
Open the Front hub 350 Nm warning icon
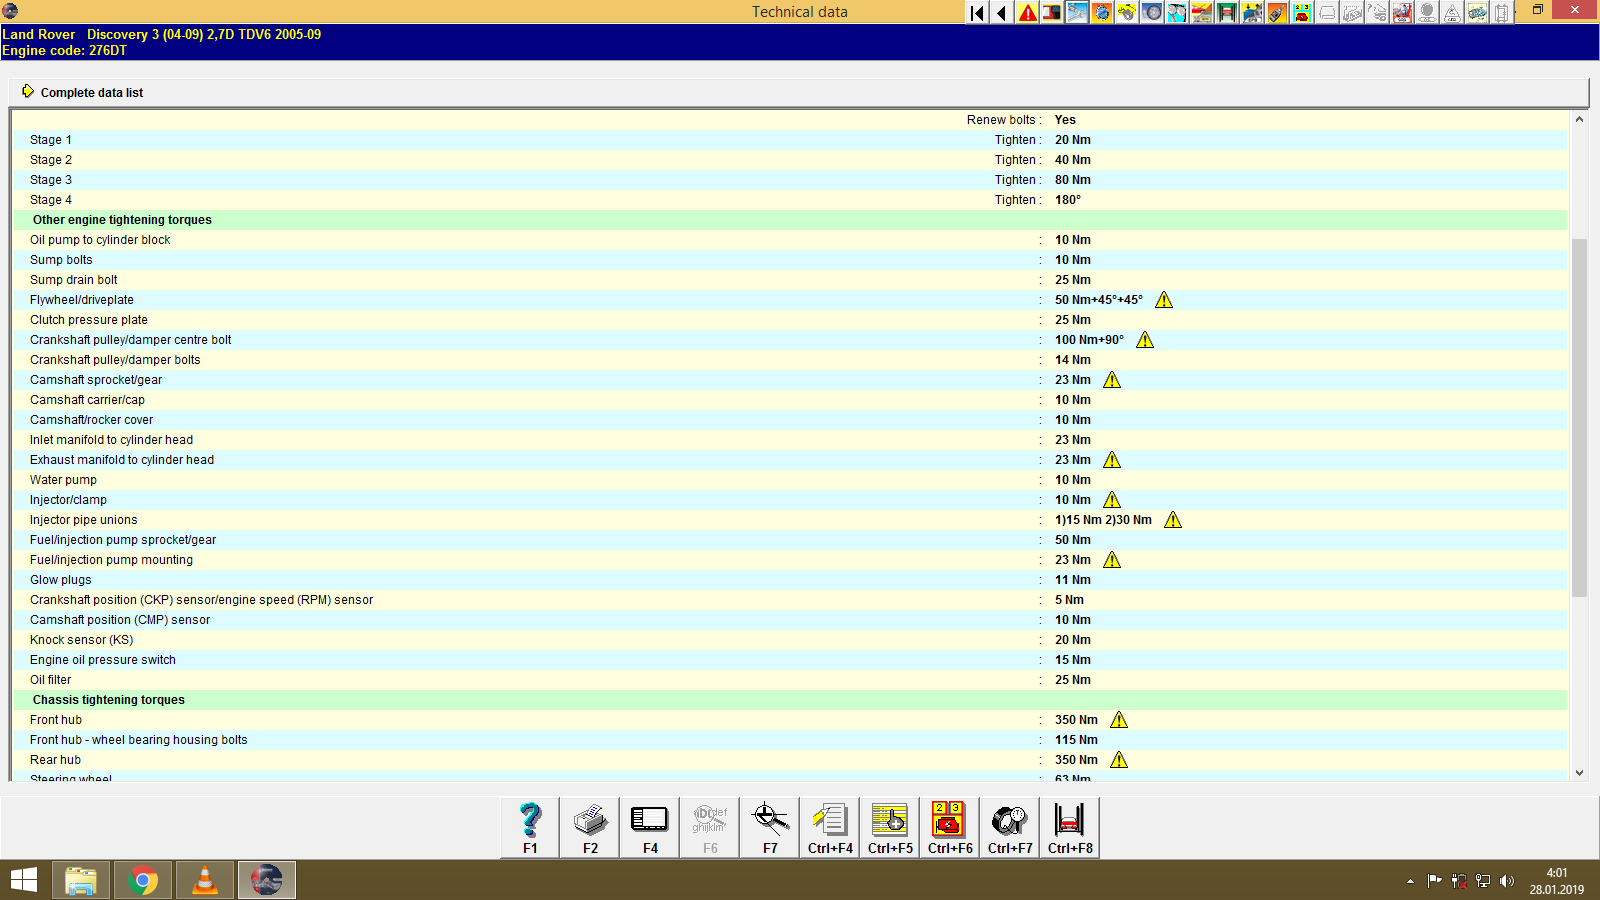[1119, 720]
